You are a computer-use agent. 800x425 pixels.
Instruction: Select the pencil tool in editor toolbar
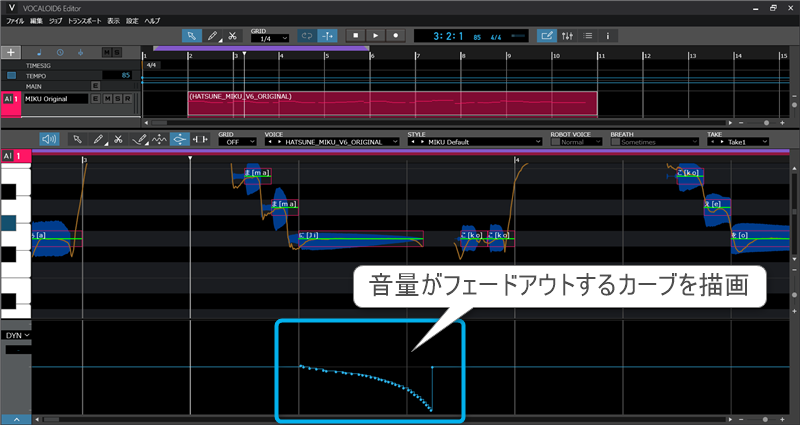[x=98, y=139]
